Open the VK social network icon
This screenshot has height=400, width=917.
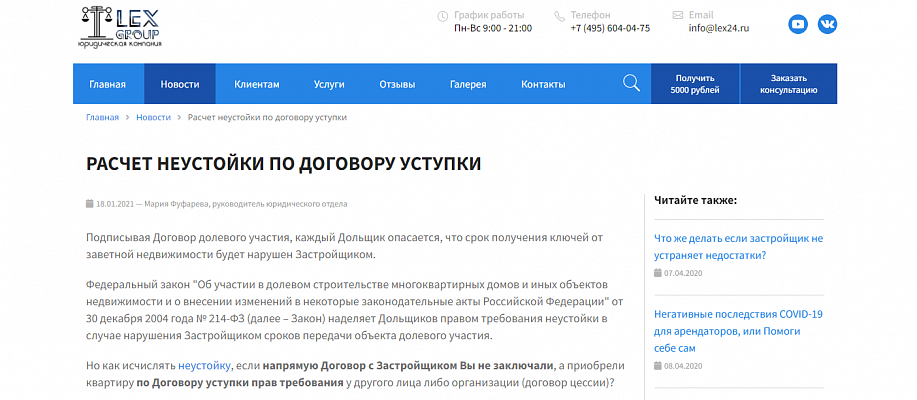827,24
